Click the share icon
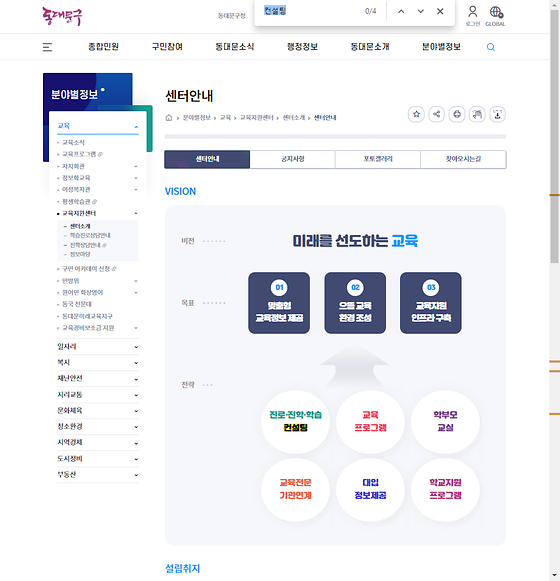 [x=437, y=114]
